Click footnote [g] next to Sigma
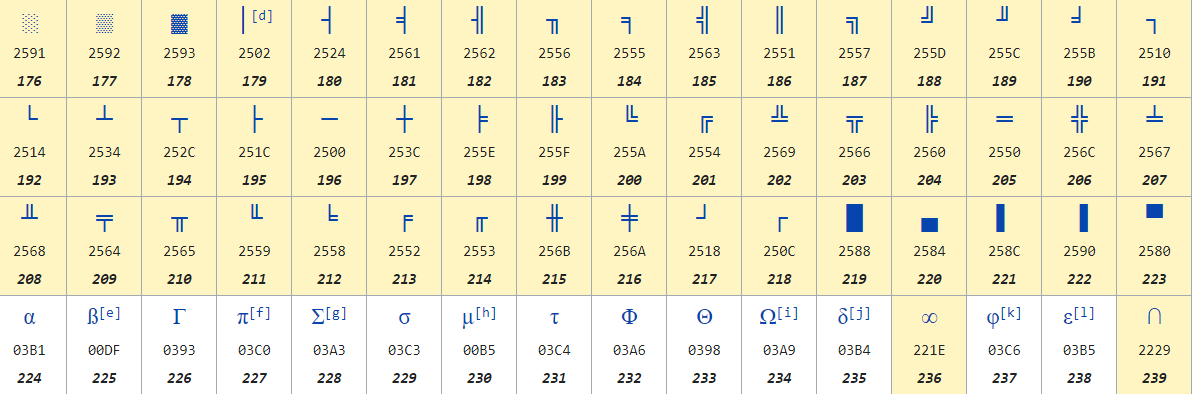The width and height of the screenshot is (1201, 394). click(x=336, y=312)
